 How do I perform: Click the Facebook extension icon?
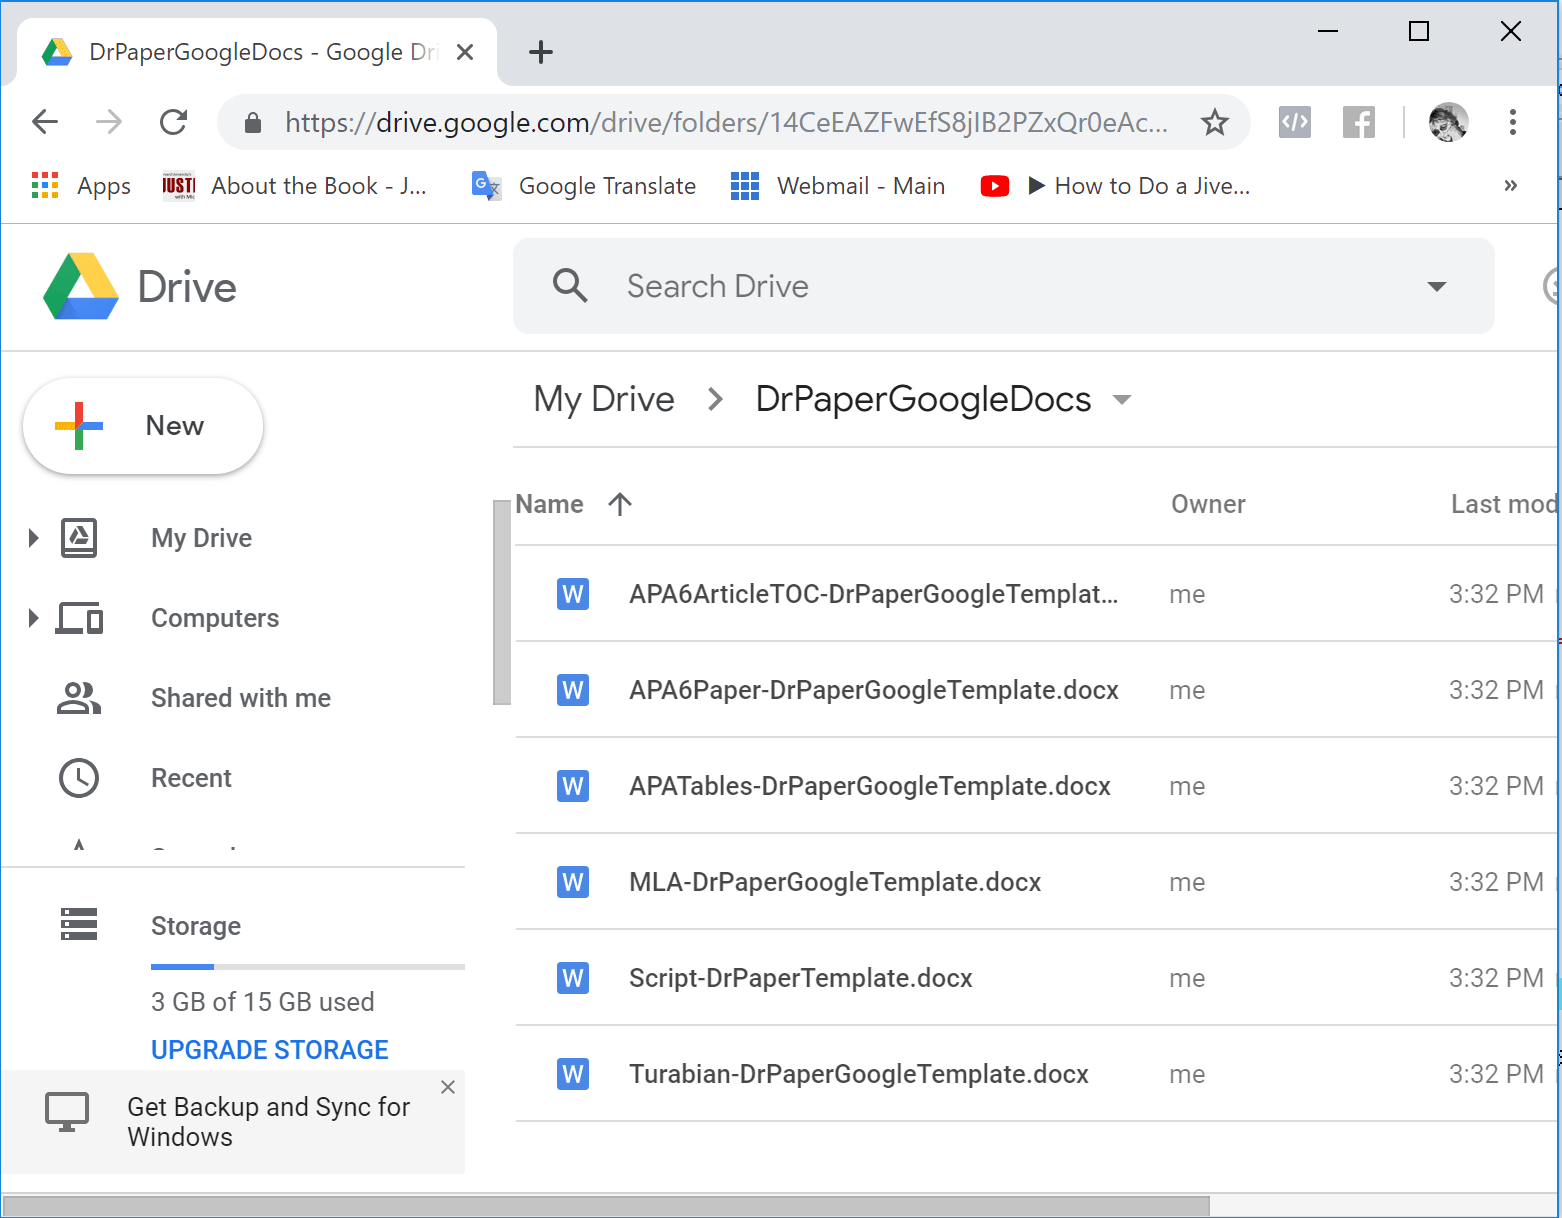[x=1358, y=123]
